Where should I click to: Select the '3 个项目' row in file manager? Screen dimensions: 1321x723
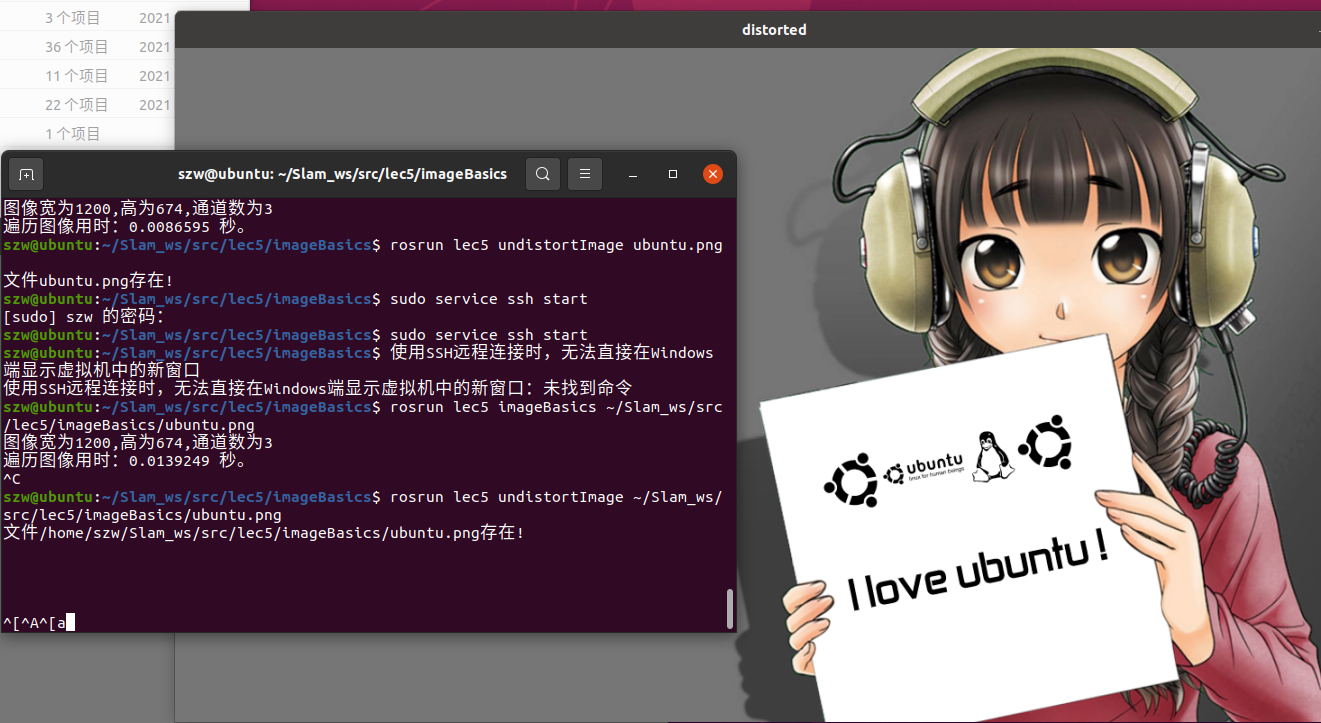[87, 17]
